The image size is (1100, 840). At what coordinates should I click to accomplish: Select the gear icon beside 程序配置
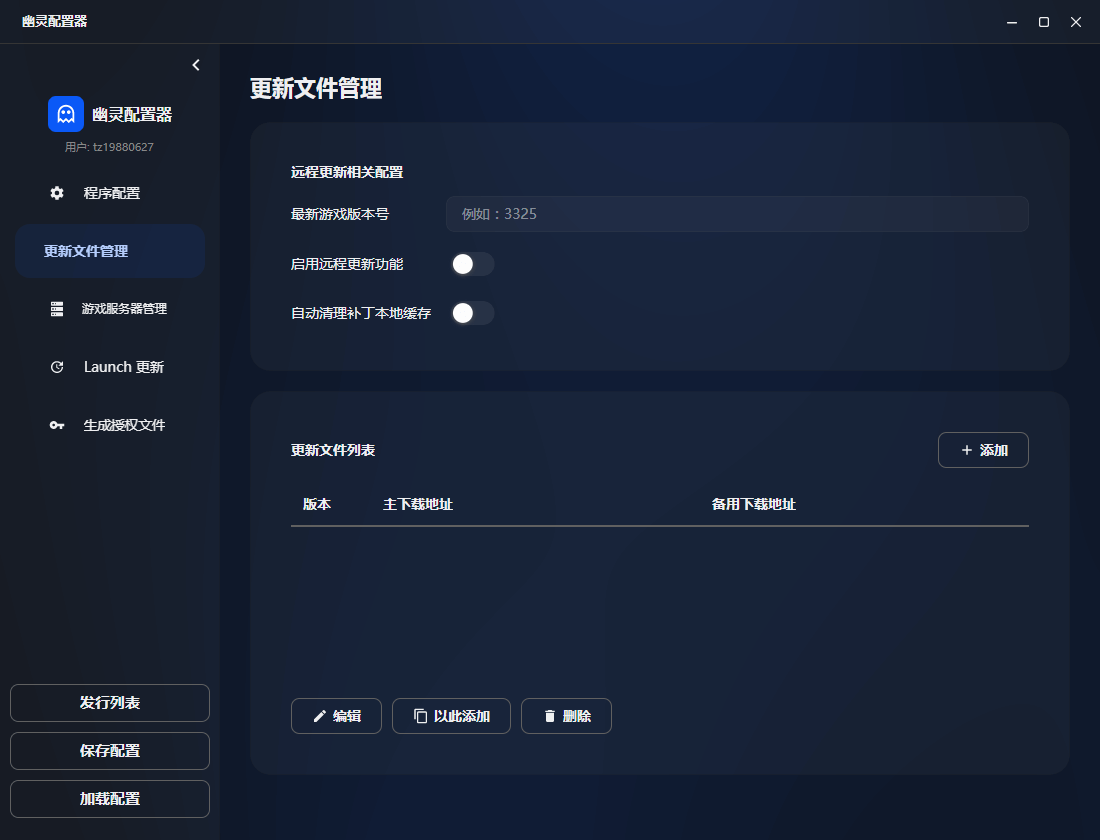(x=56, y=193)
